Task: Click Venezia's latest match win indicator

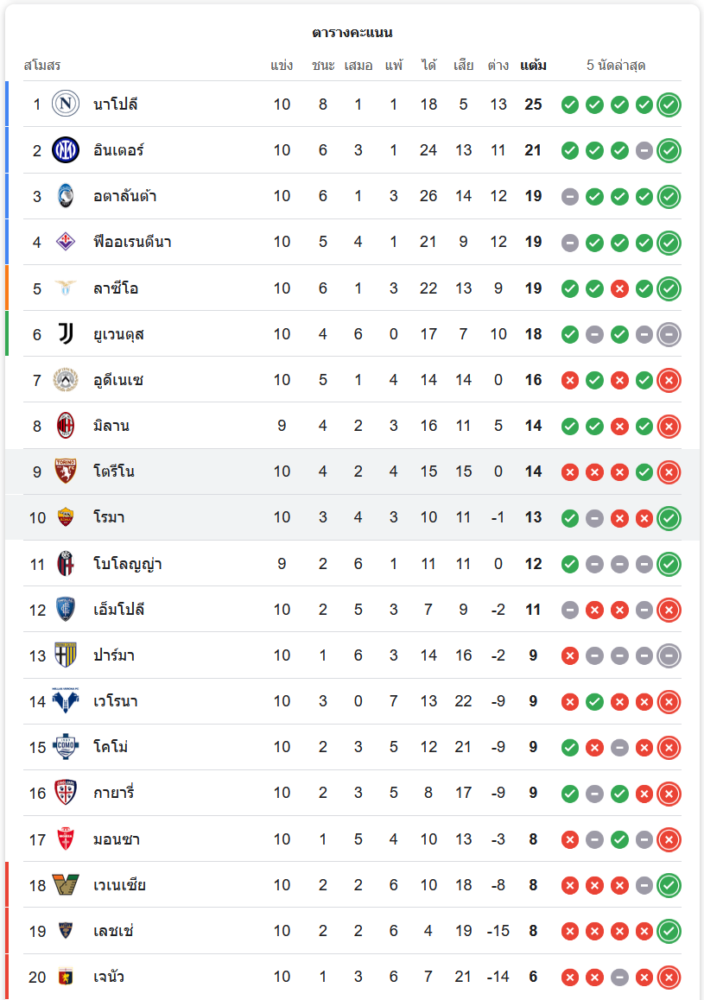Action: point(669,885)
